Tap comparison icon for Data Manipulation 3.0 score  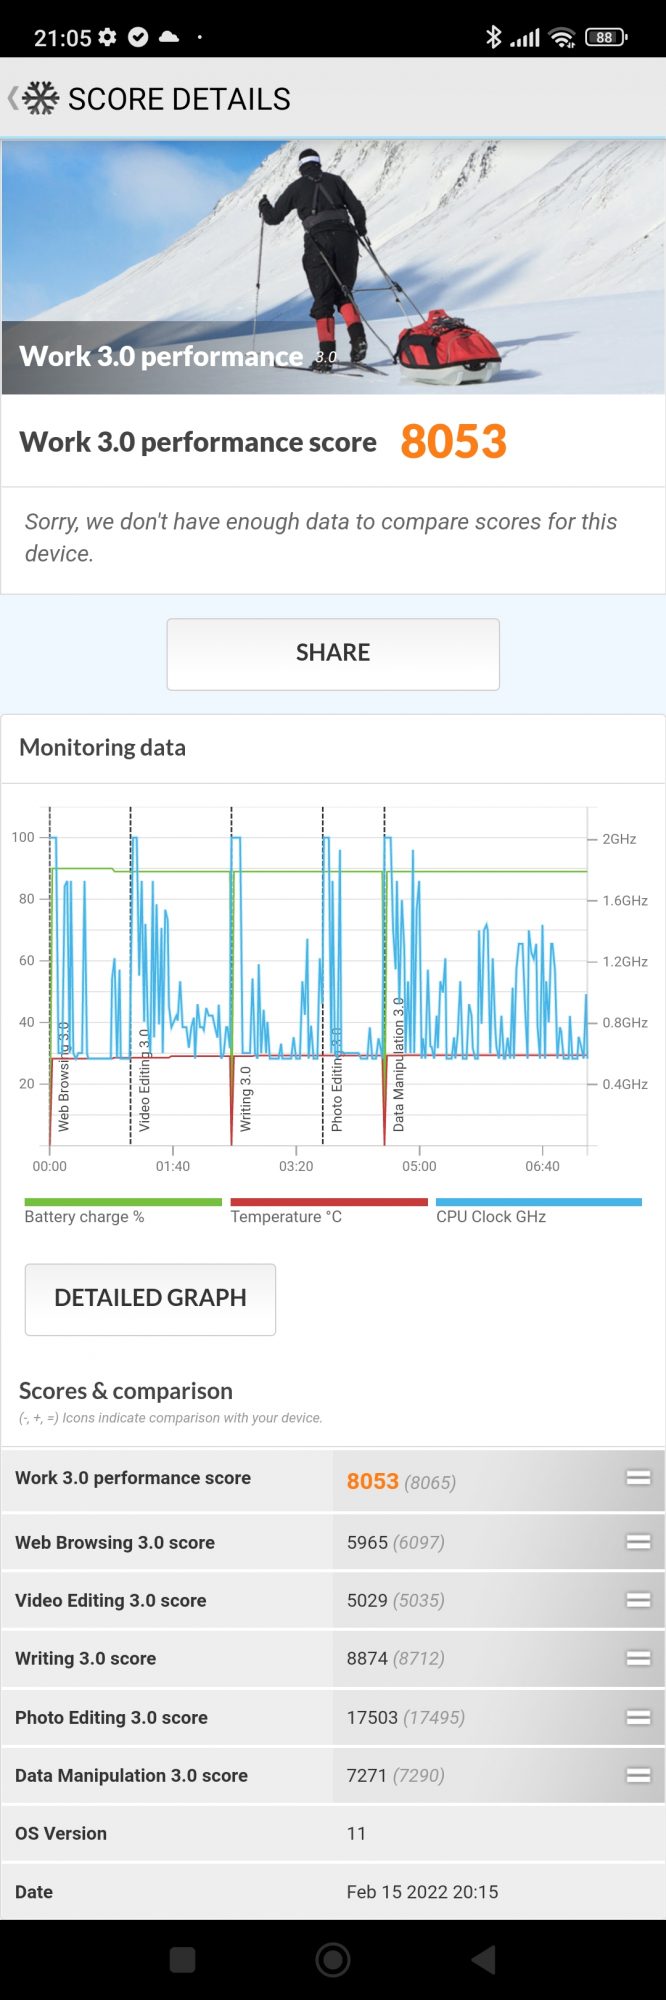pos(638,1775)
